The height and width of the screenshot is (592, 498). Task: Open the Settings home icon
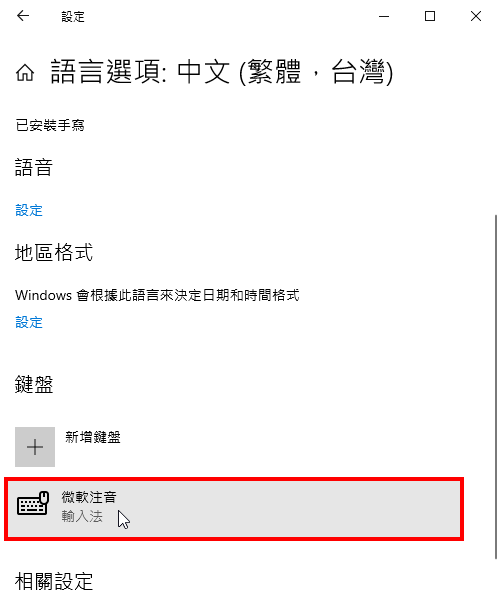click(x=25, y=72)
